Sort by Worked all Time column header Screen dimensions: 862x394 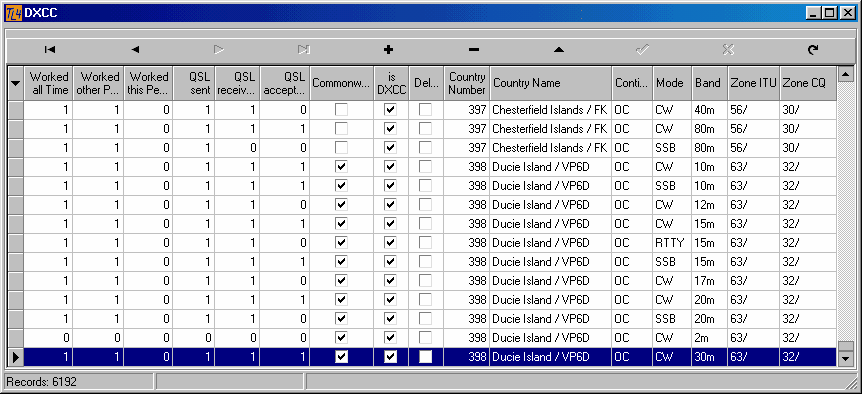[48, 83]
